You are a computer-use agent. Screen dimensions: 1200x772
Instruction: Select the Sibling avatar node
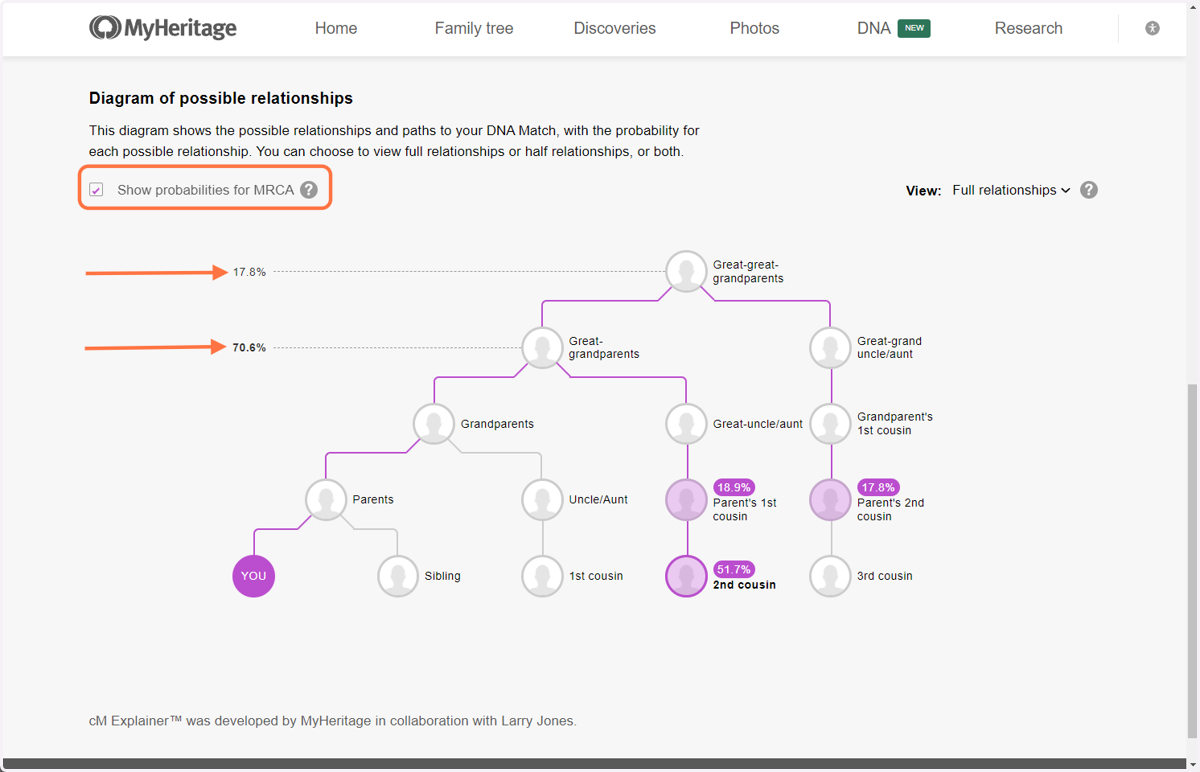[x=398, y=576]
